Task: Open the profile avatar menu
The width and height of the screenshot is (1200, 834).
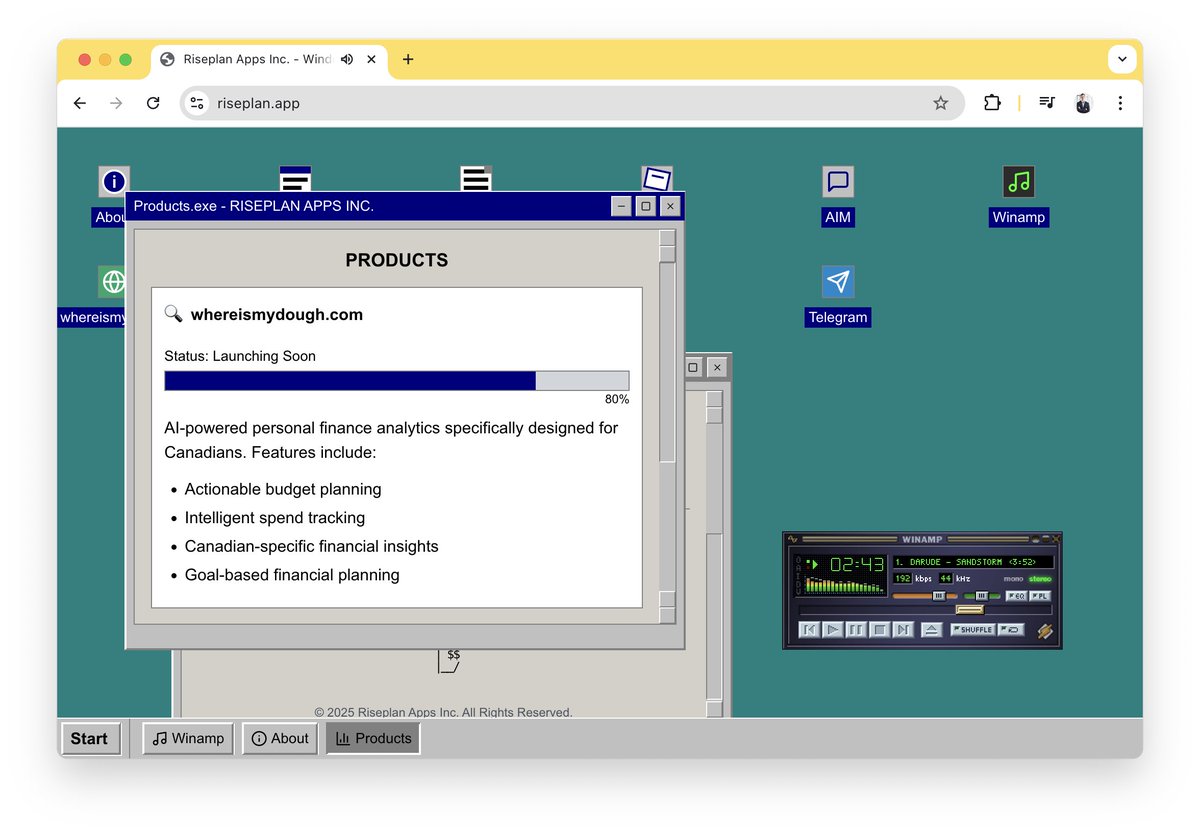Action: (1083, 103)
